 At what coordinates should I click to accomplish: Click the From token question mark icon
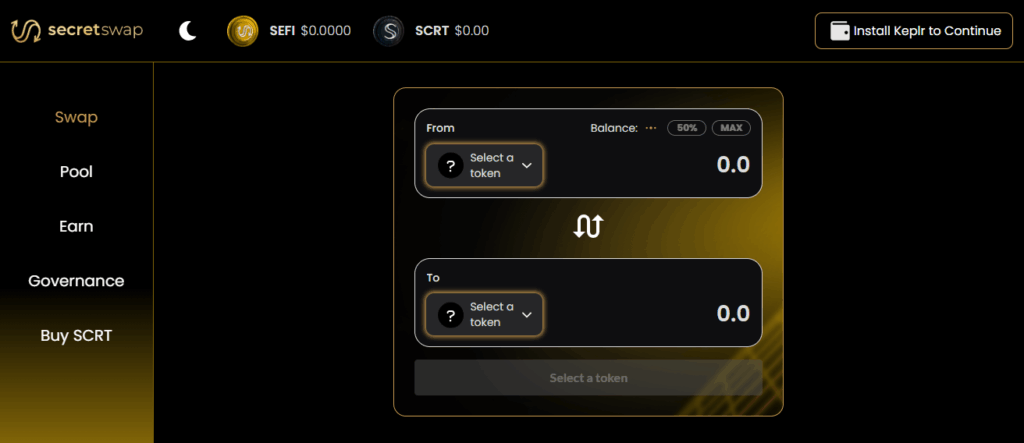pos(451,166)
